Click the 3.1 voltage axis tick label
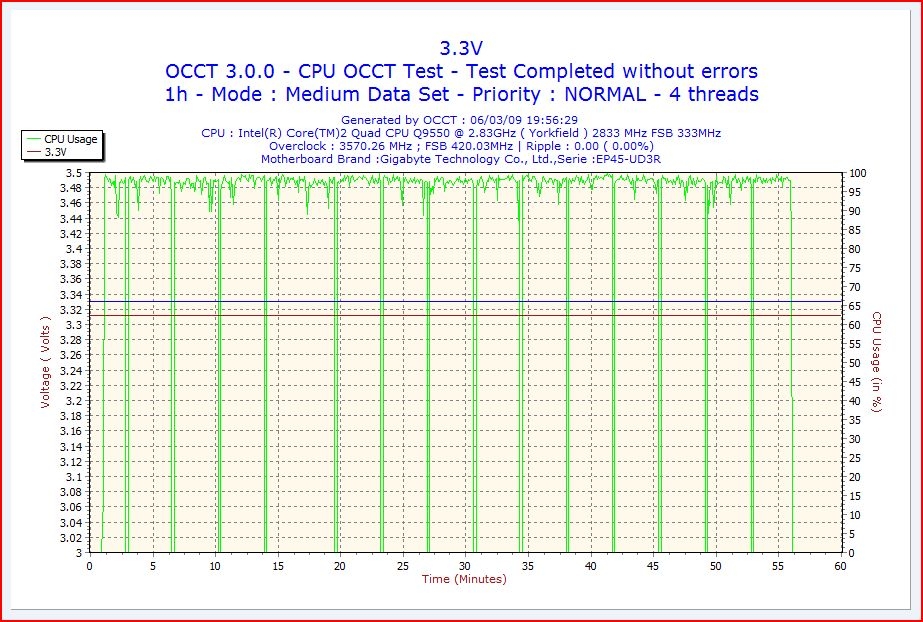 click(74, 477)
